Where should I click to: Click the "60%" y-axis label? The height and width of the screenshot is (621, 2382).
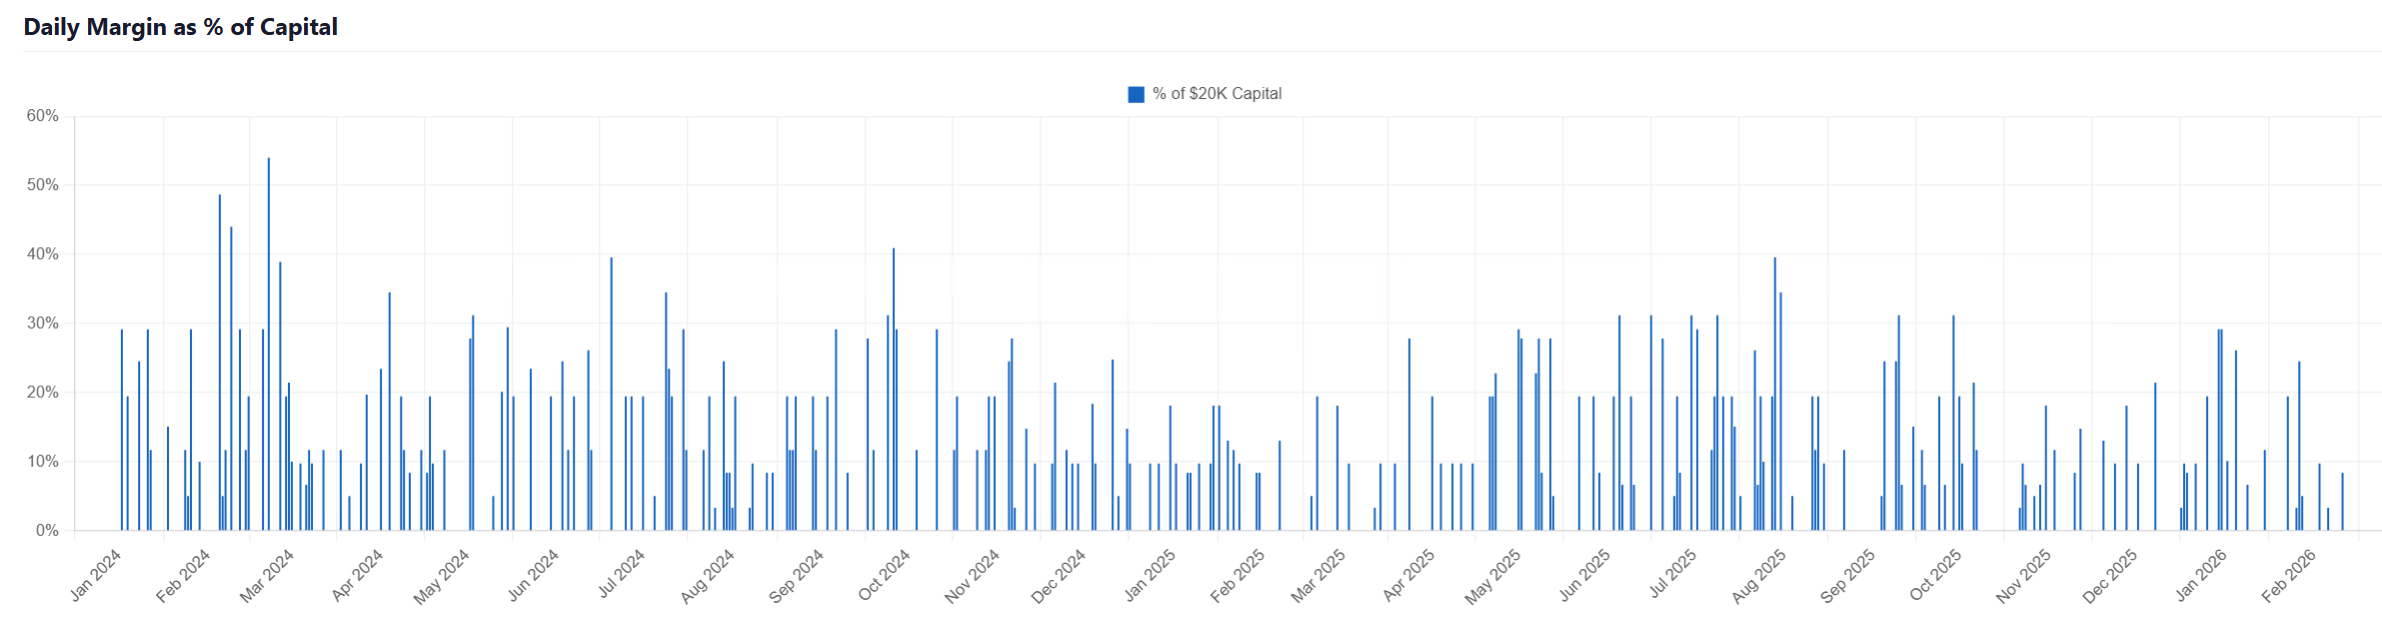coord(43,116)
